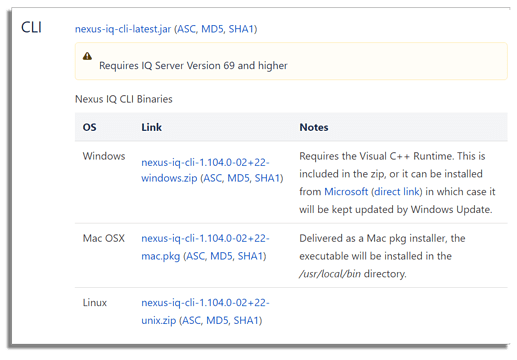Image resolution: width=517 pixels, height=360 pixels.
Task: Download the Linux nexus-iq-cli unix.zip file
Action: 205,311
